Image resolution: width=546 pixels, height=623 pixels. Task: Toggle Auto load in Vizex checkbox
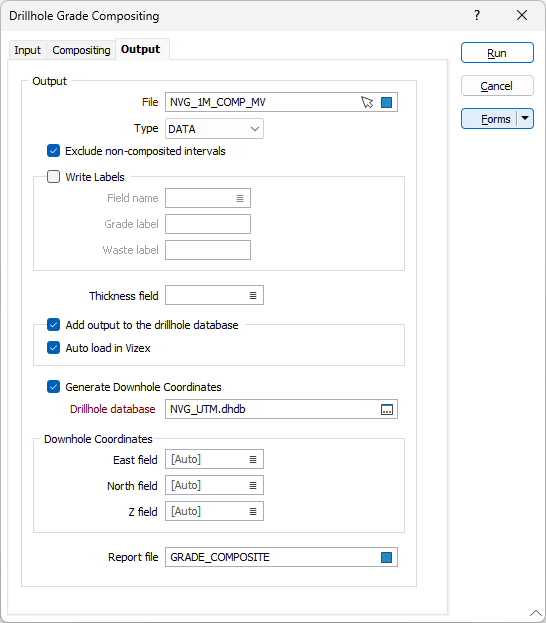pyautogui.click(x=53, y=348)
